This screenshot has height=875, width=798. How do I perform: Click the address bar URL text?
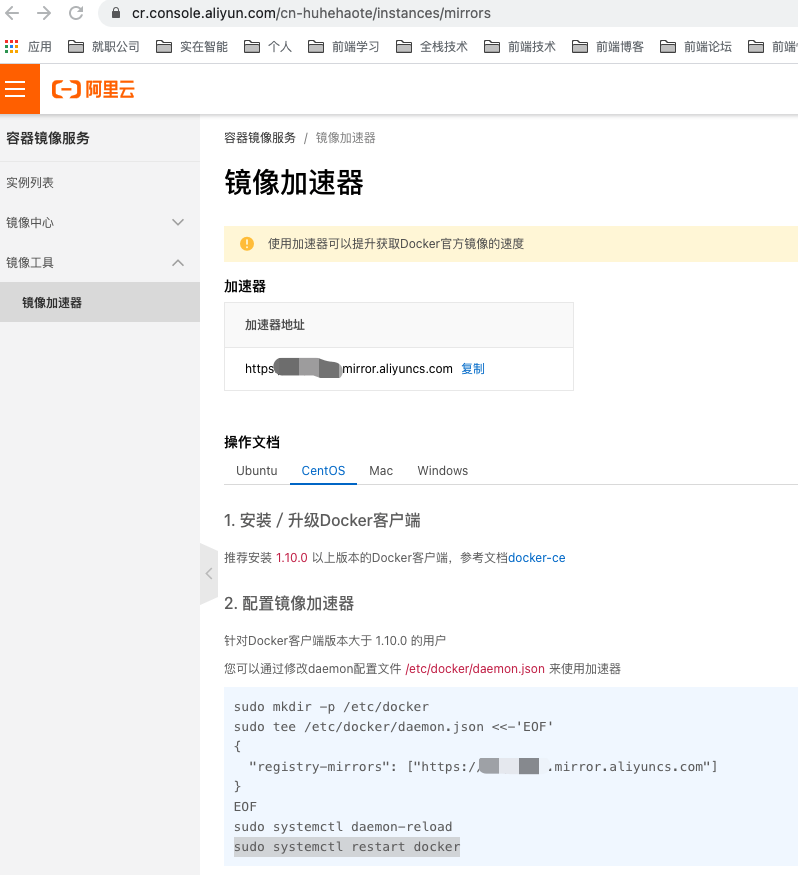coord(311,13)
